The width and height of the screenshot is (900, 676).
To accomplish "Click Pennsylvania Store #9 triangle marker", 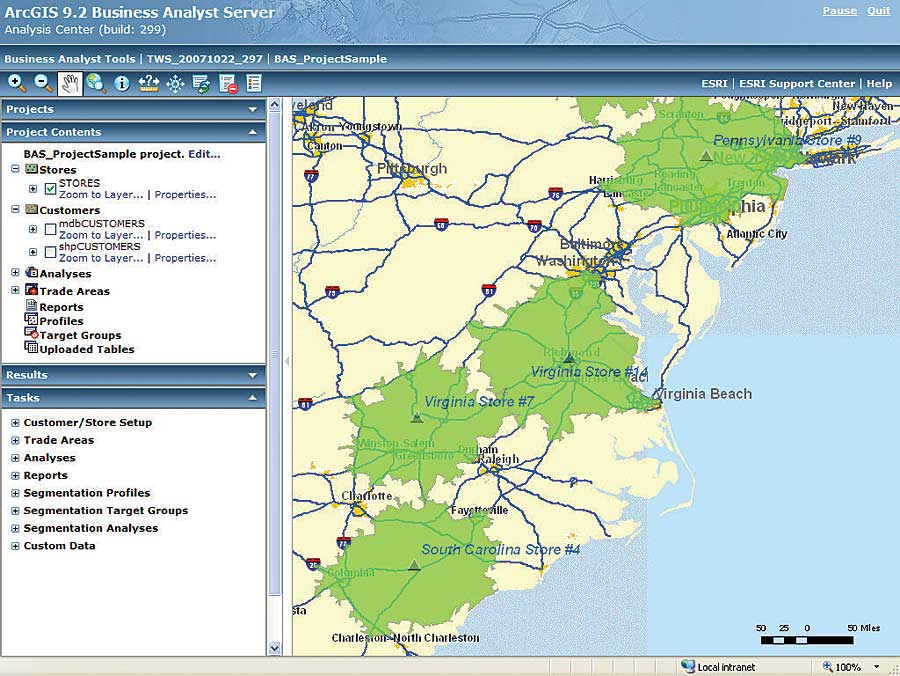I will [707, 156].
